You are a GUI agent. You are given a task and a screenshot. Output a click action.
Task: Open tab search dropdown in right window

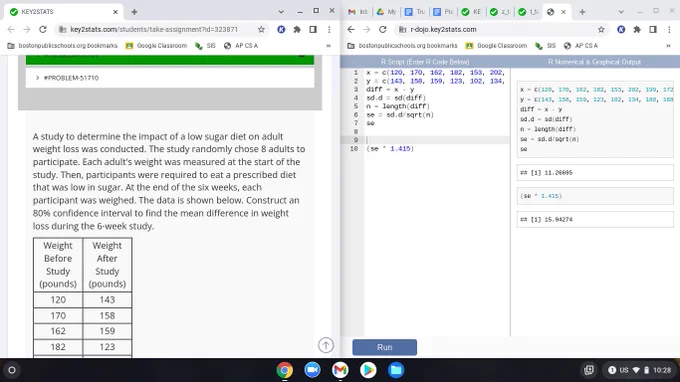[x=621, y=12]
